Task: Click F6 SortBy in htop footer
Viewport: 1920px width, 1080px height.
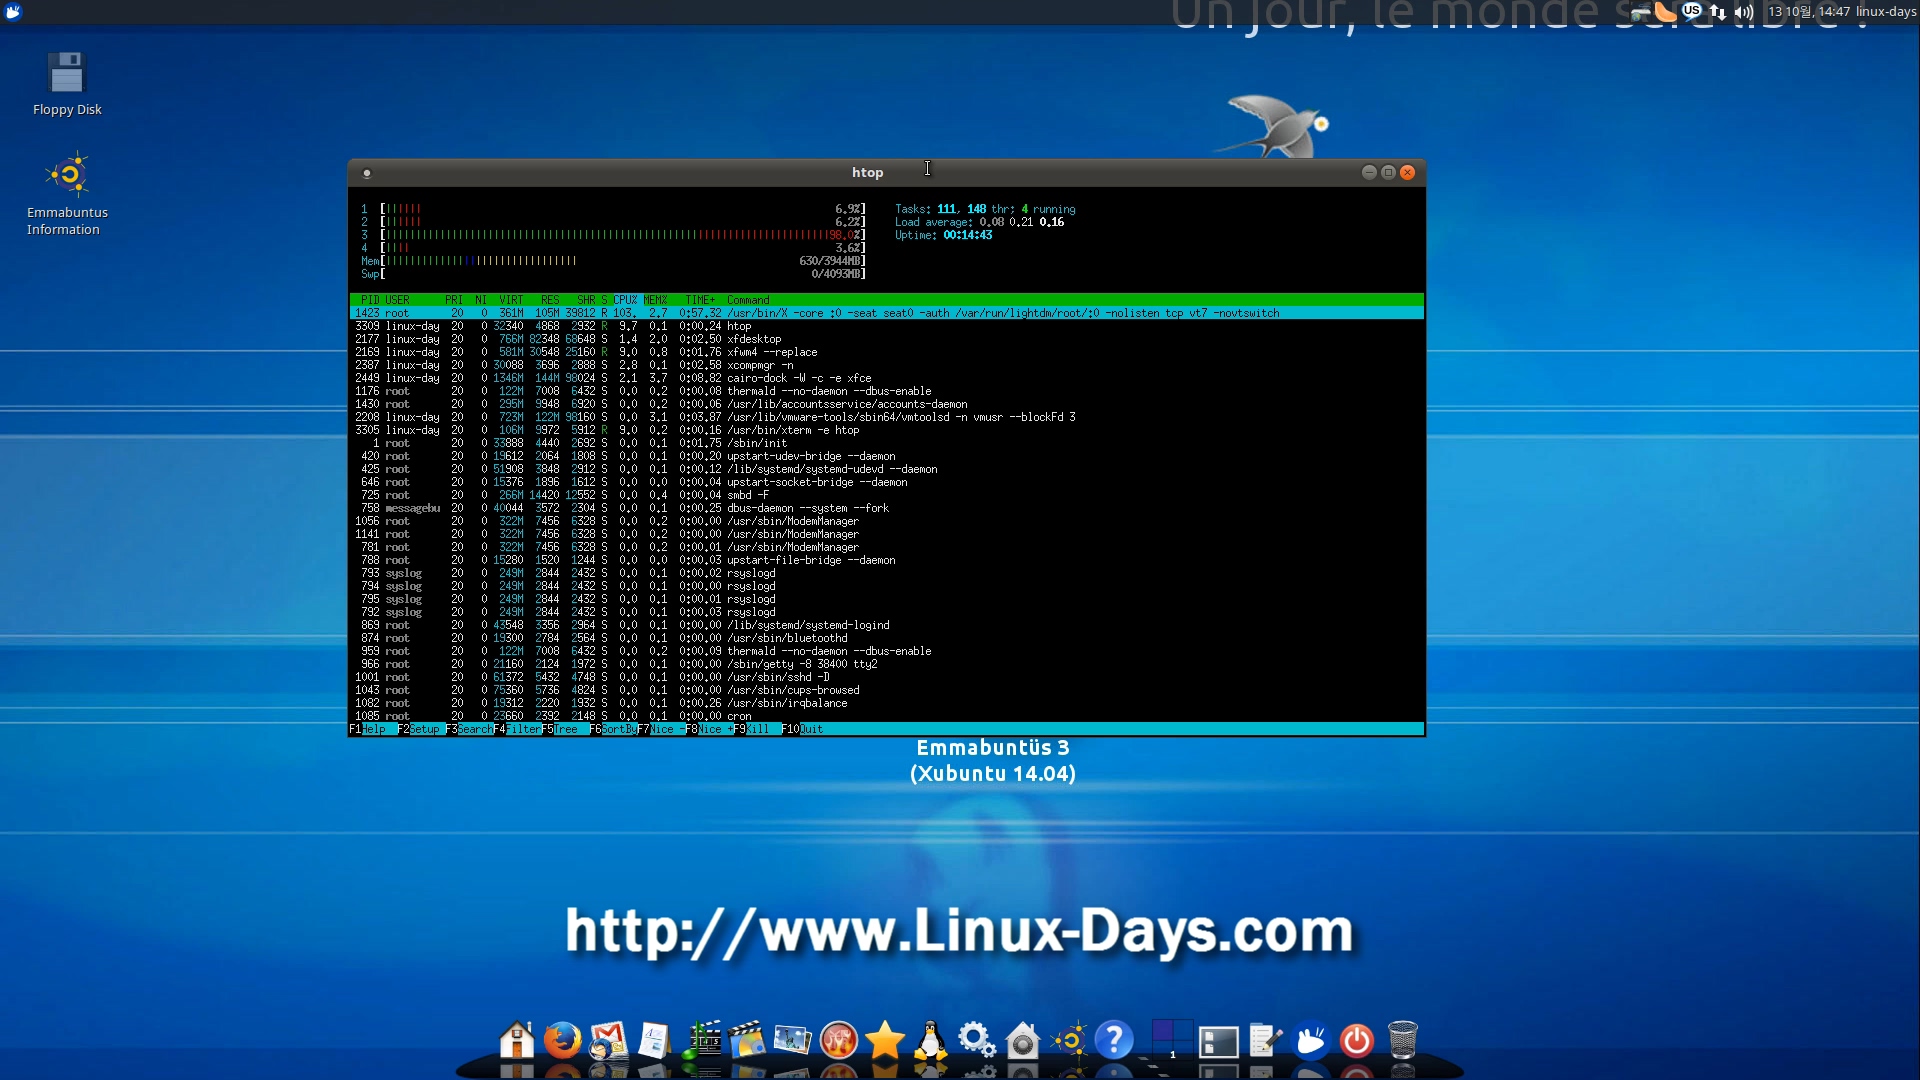Action: (x=613, y=729)
